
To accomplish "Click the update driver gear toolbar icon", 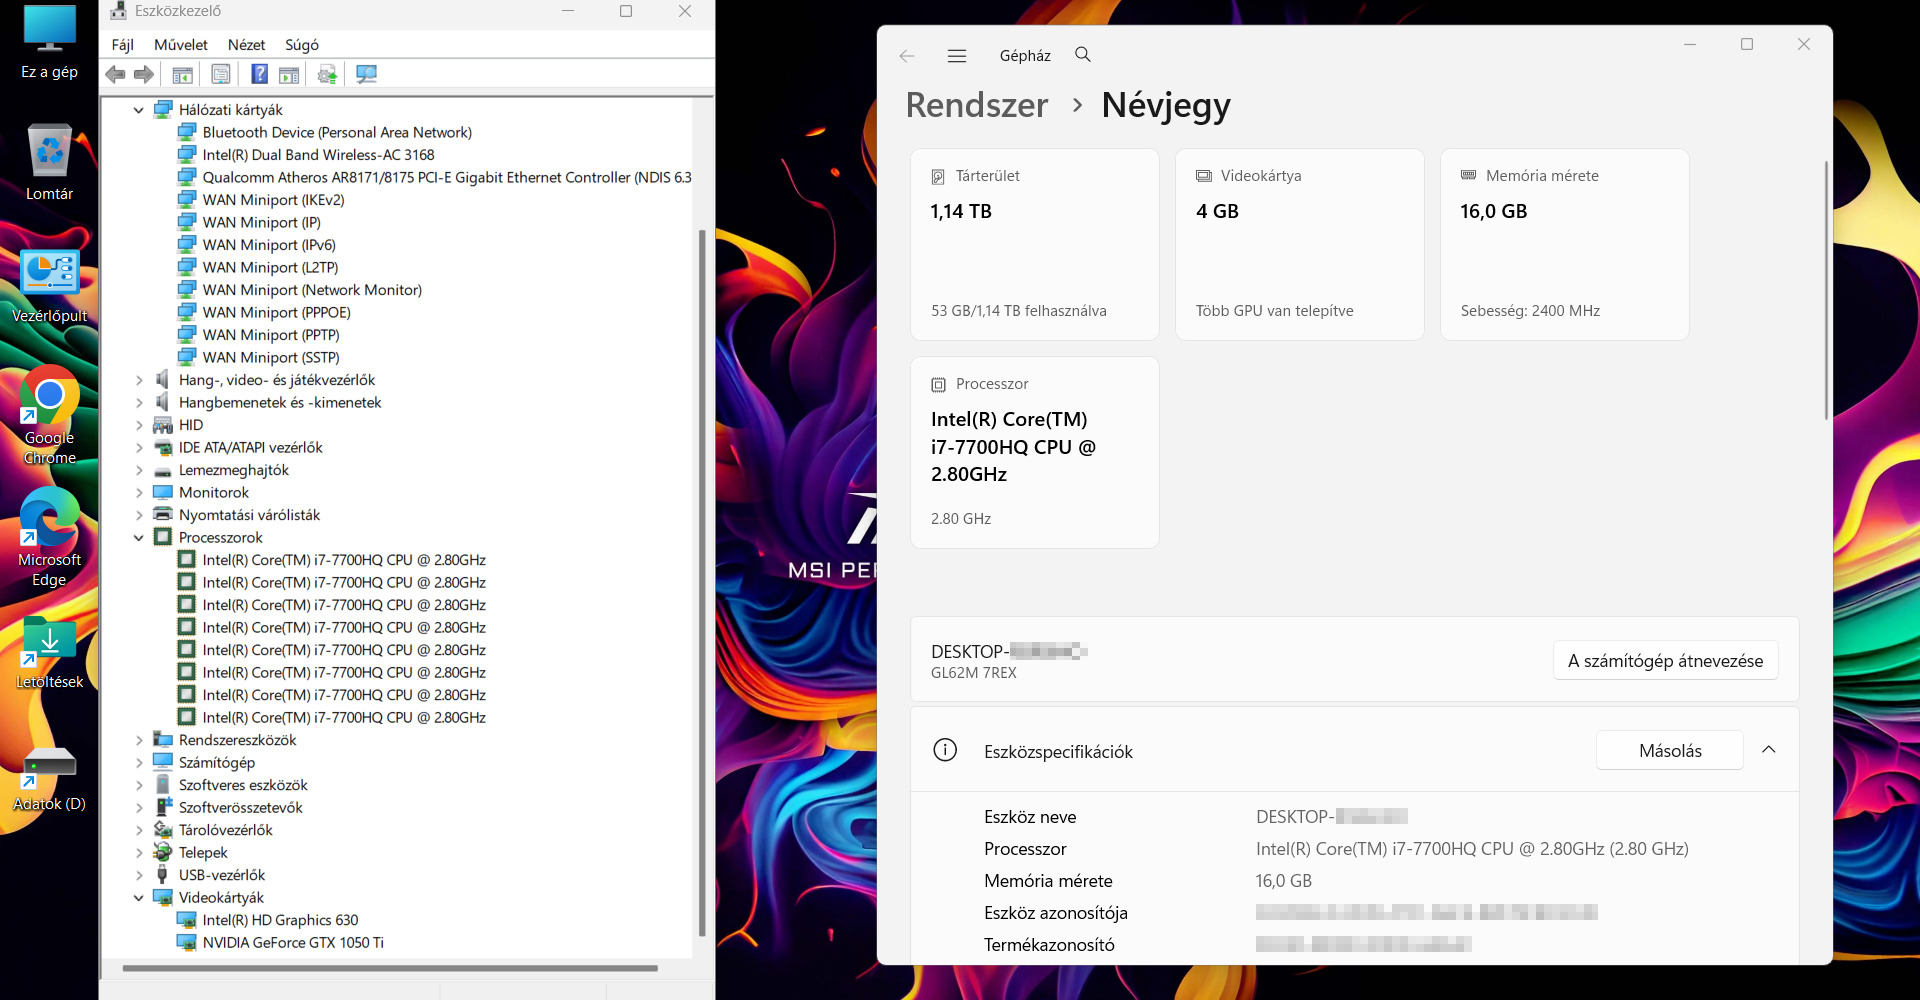I will [327, 74].
